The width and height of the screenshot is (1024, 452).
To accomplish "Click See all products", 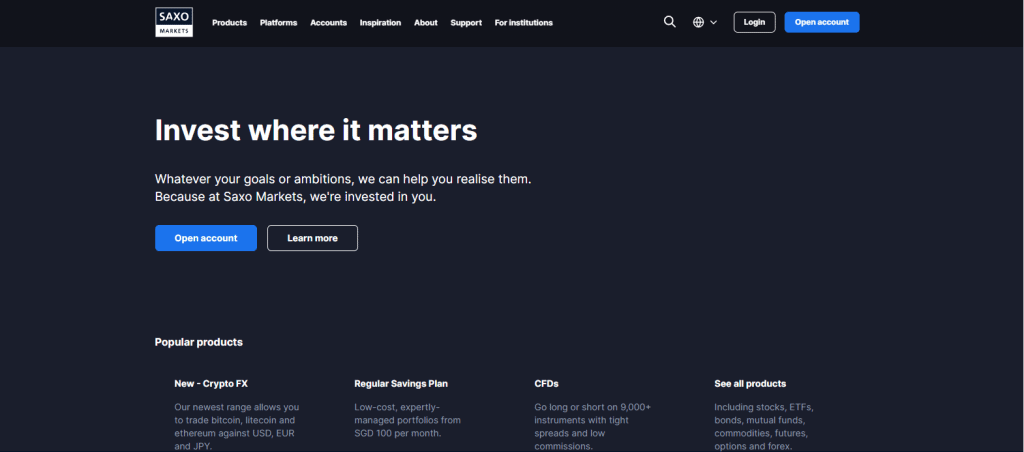I will 750,383.
